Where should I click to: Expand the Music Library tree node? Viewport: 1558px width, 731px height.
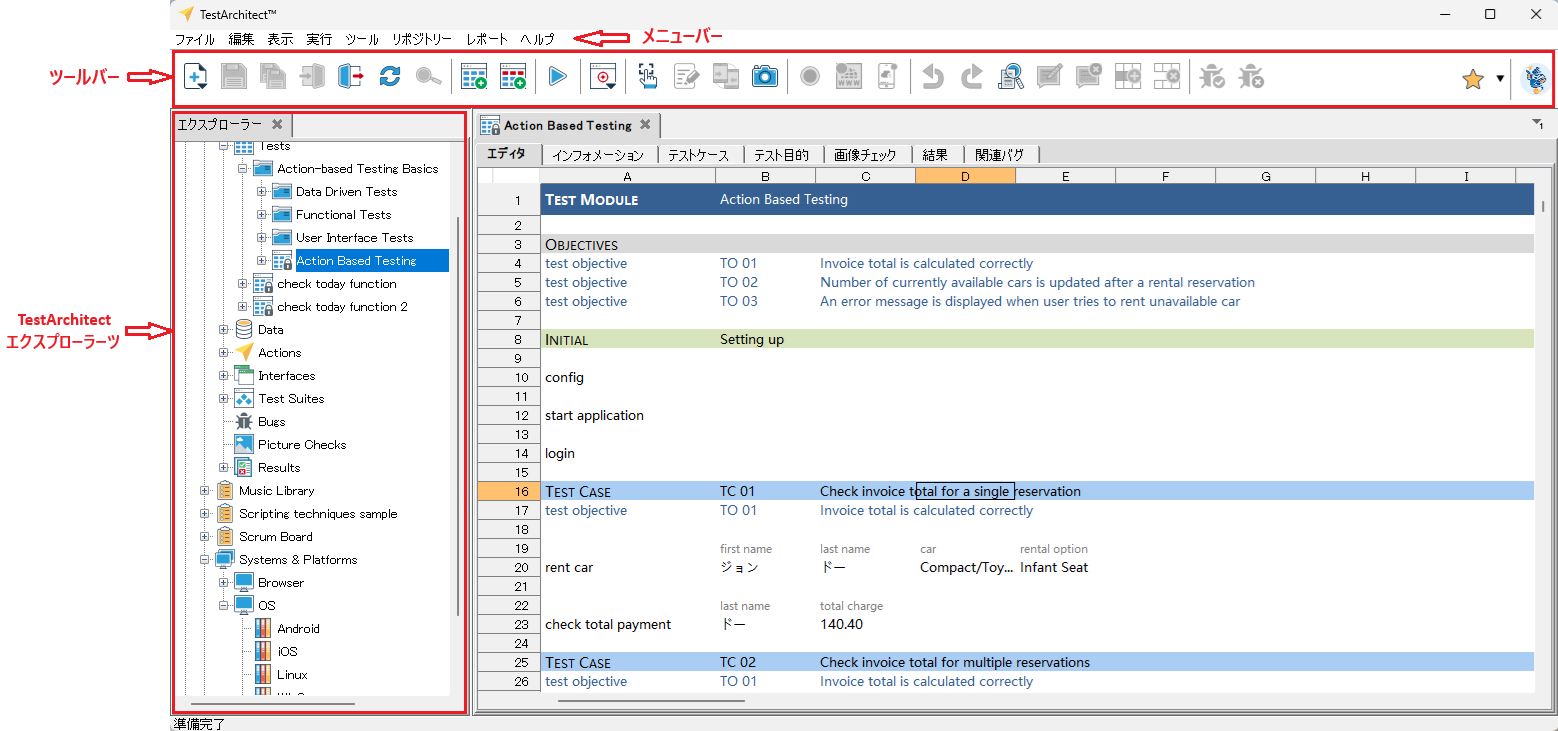tap(205, 491)
